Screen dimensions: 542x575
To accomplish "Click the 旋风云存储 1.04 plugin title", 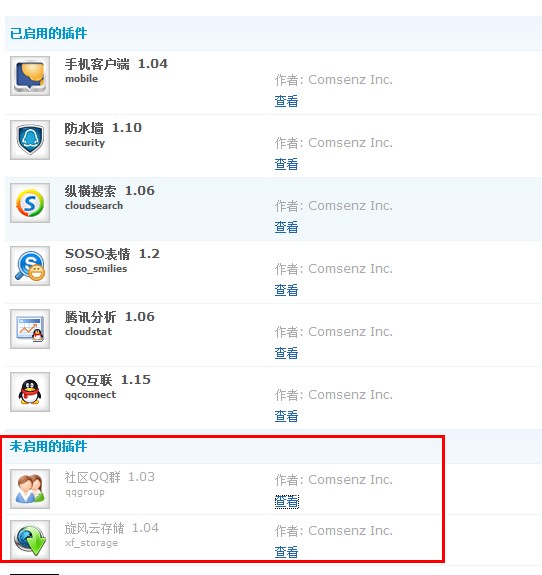I will click(112, 528).
